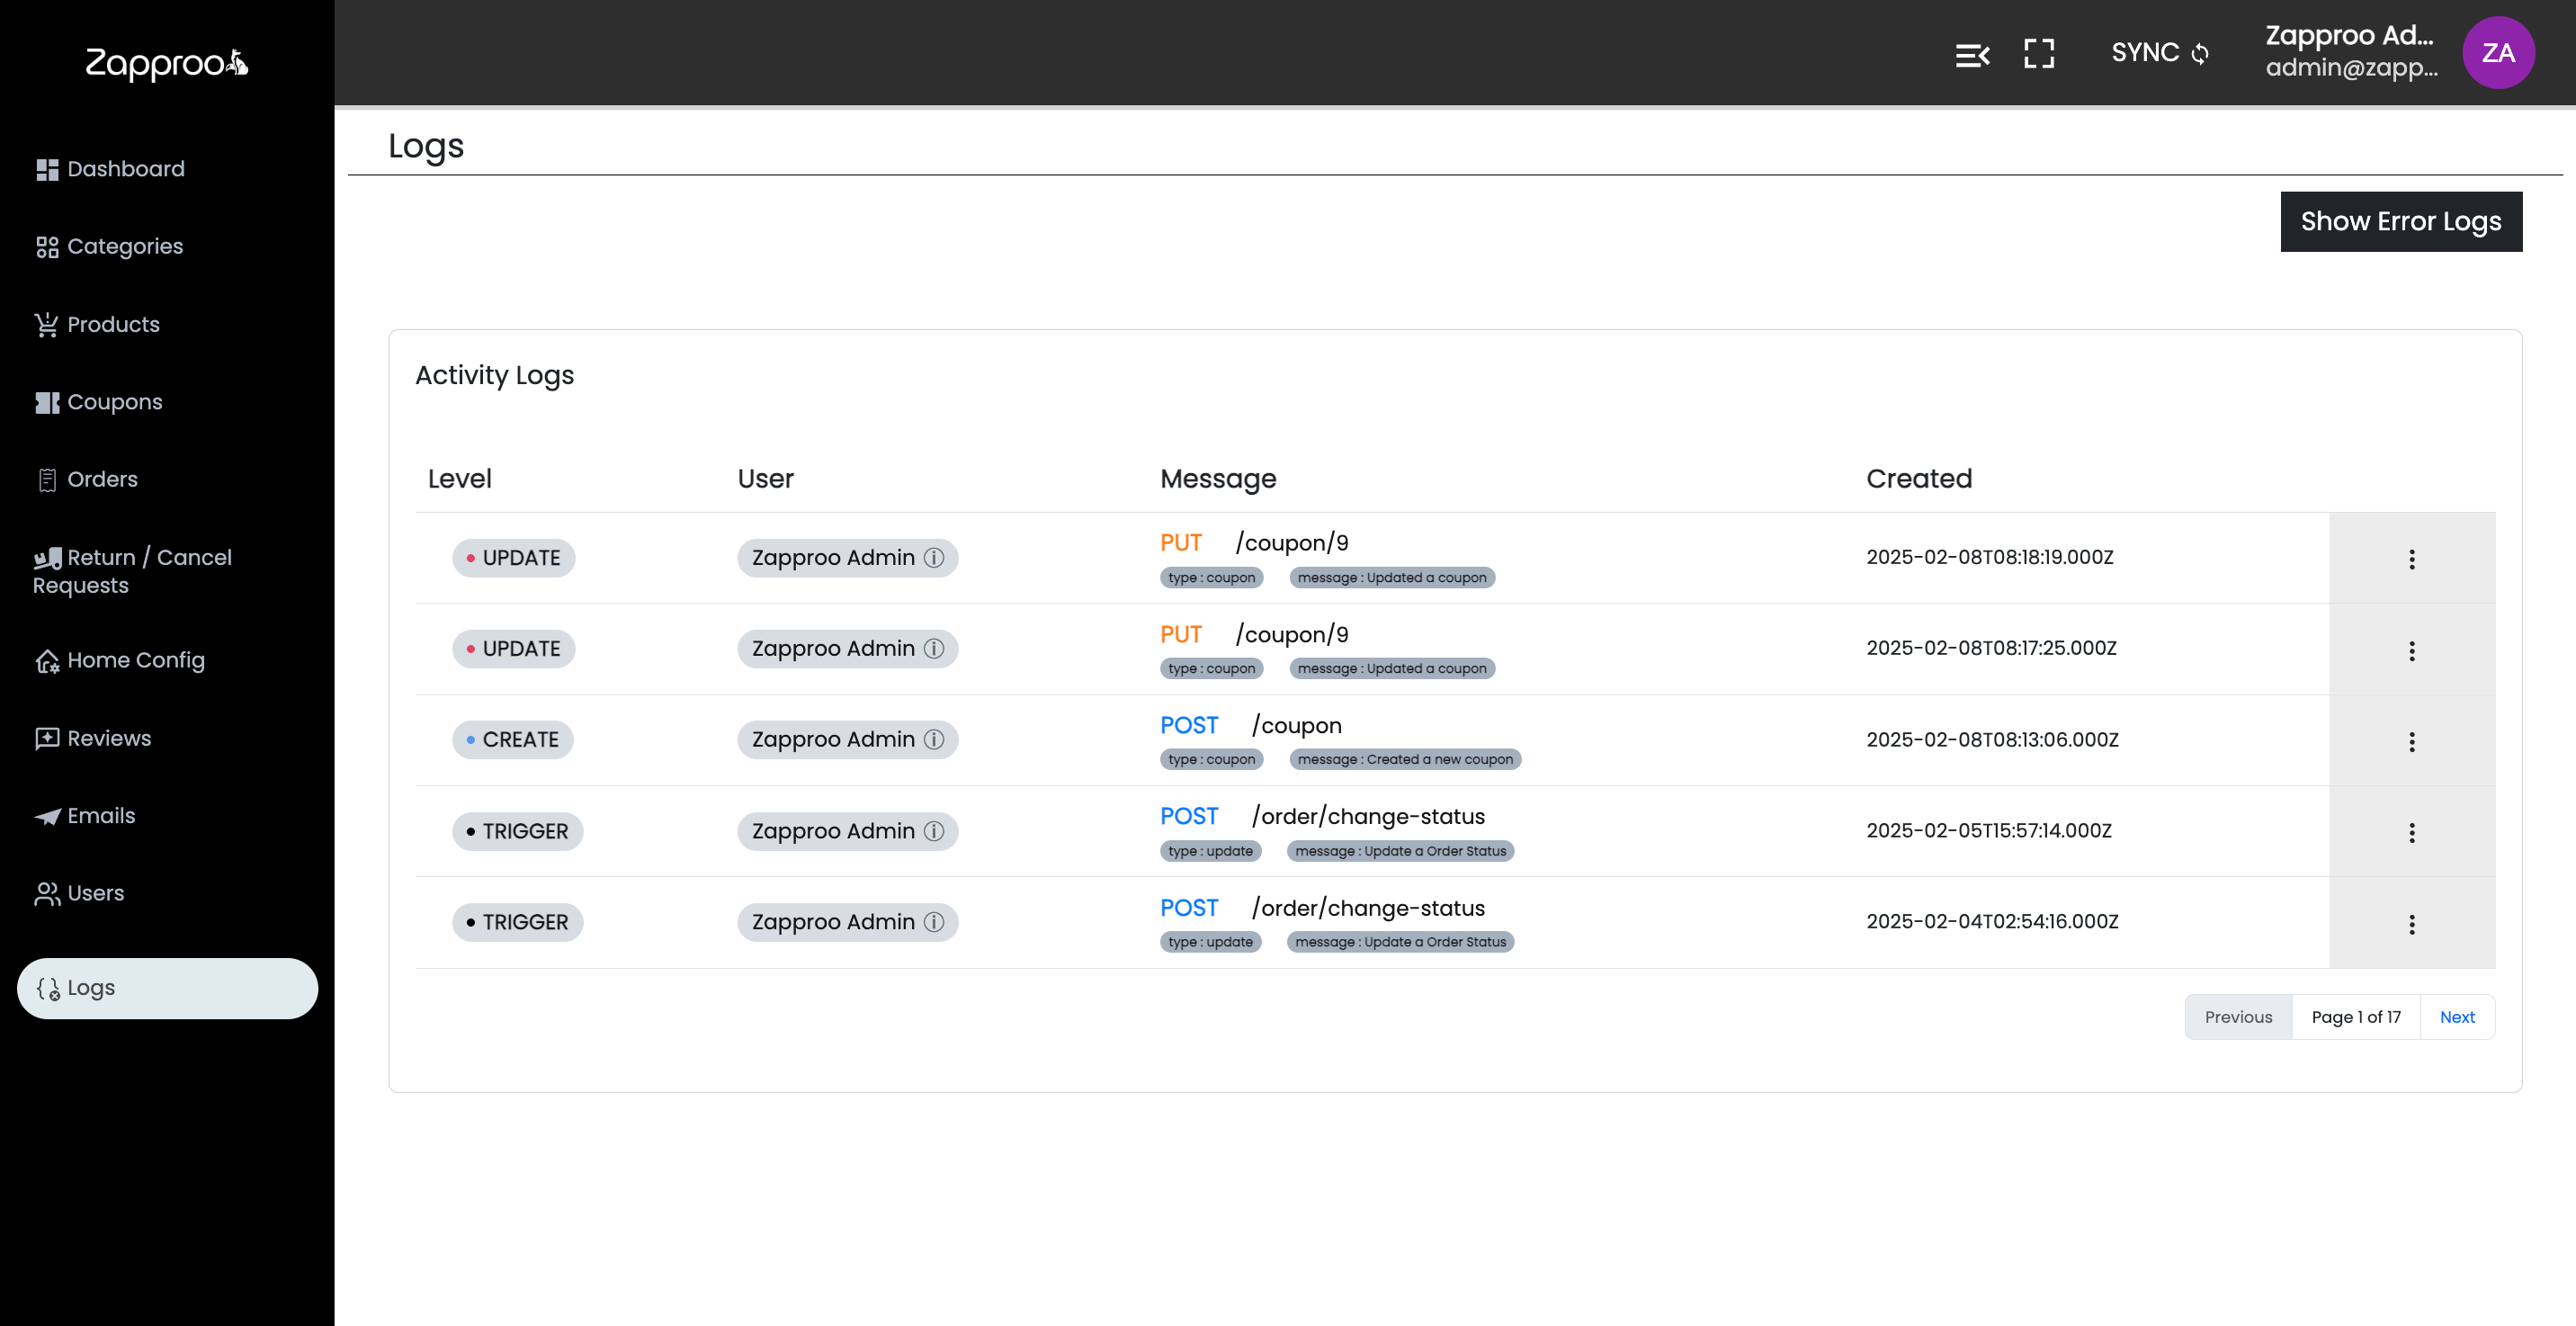Open the ZA user avatar

(2497, 53)
